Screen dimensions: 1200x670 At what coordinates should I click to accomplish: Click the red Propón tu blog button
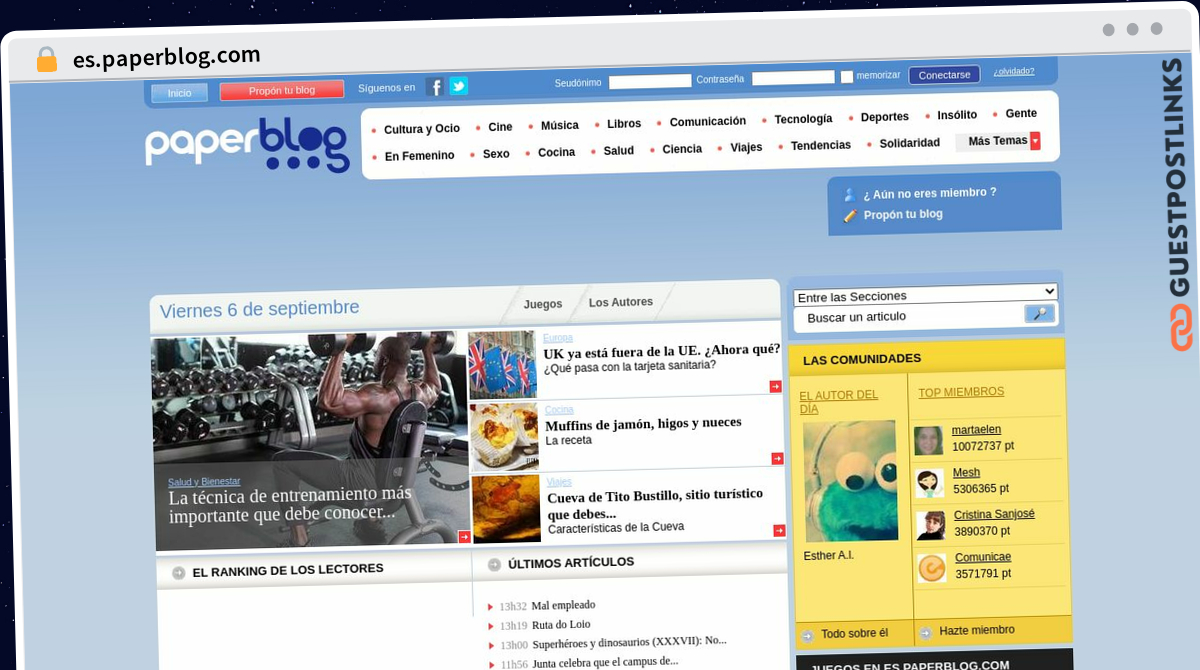tap(282, 90)
